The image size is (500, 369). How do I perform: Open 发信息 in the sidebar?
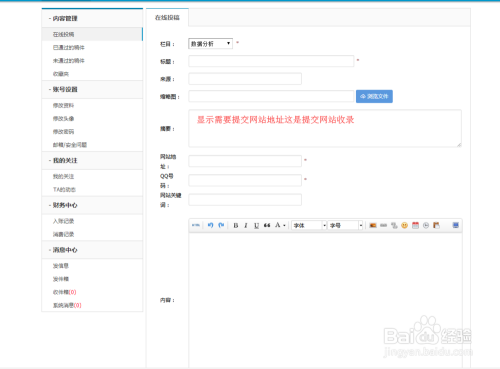tap(61, 266)
